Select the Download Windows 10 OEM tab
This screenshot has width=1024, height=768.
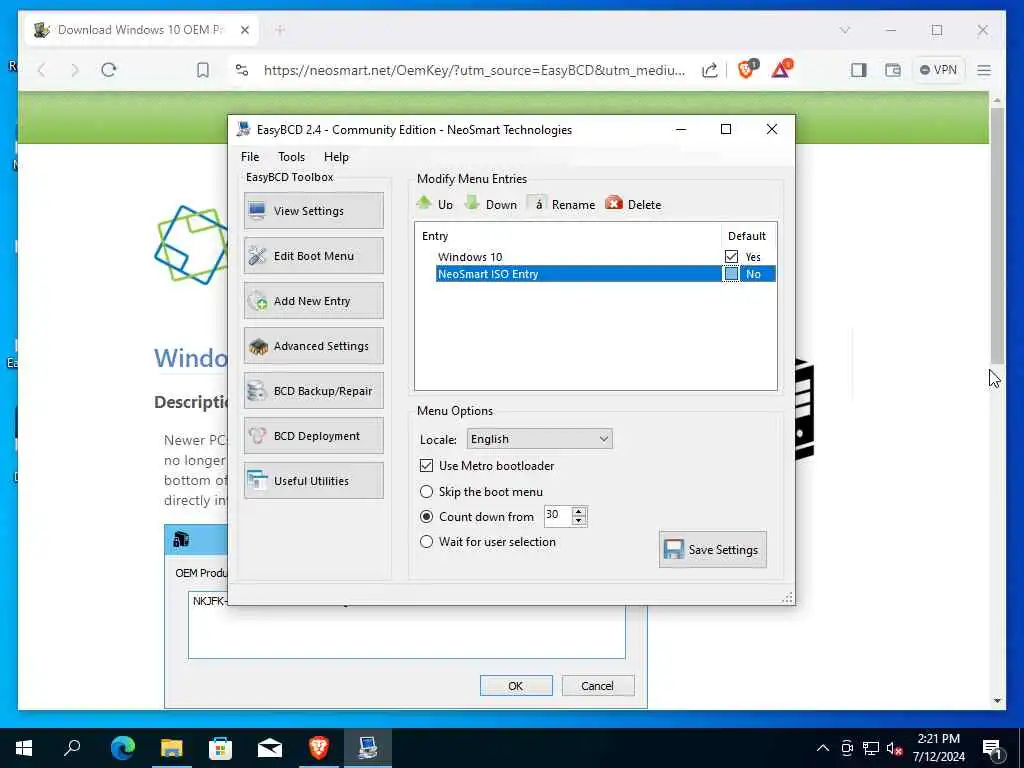[142, 30]
